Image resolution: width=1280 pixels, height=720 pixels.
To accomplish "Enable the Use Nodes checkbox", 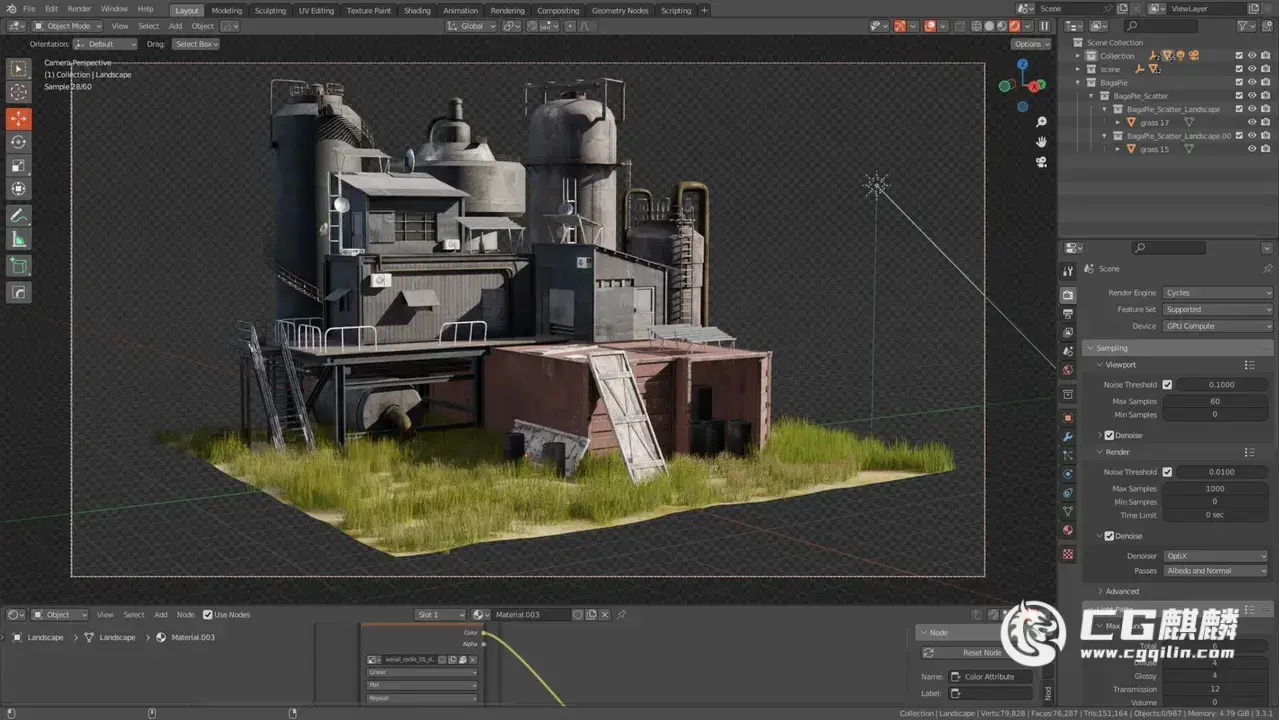I will tap(208, 615).
